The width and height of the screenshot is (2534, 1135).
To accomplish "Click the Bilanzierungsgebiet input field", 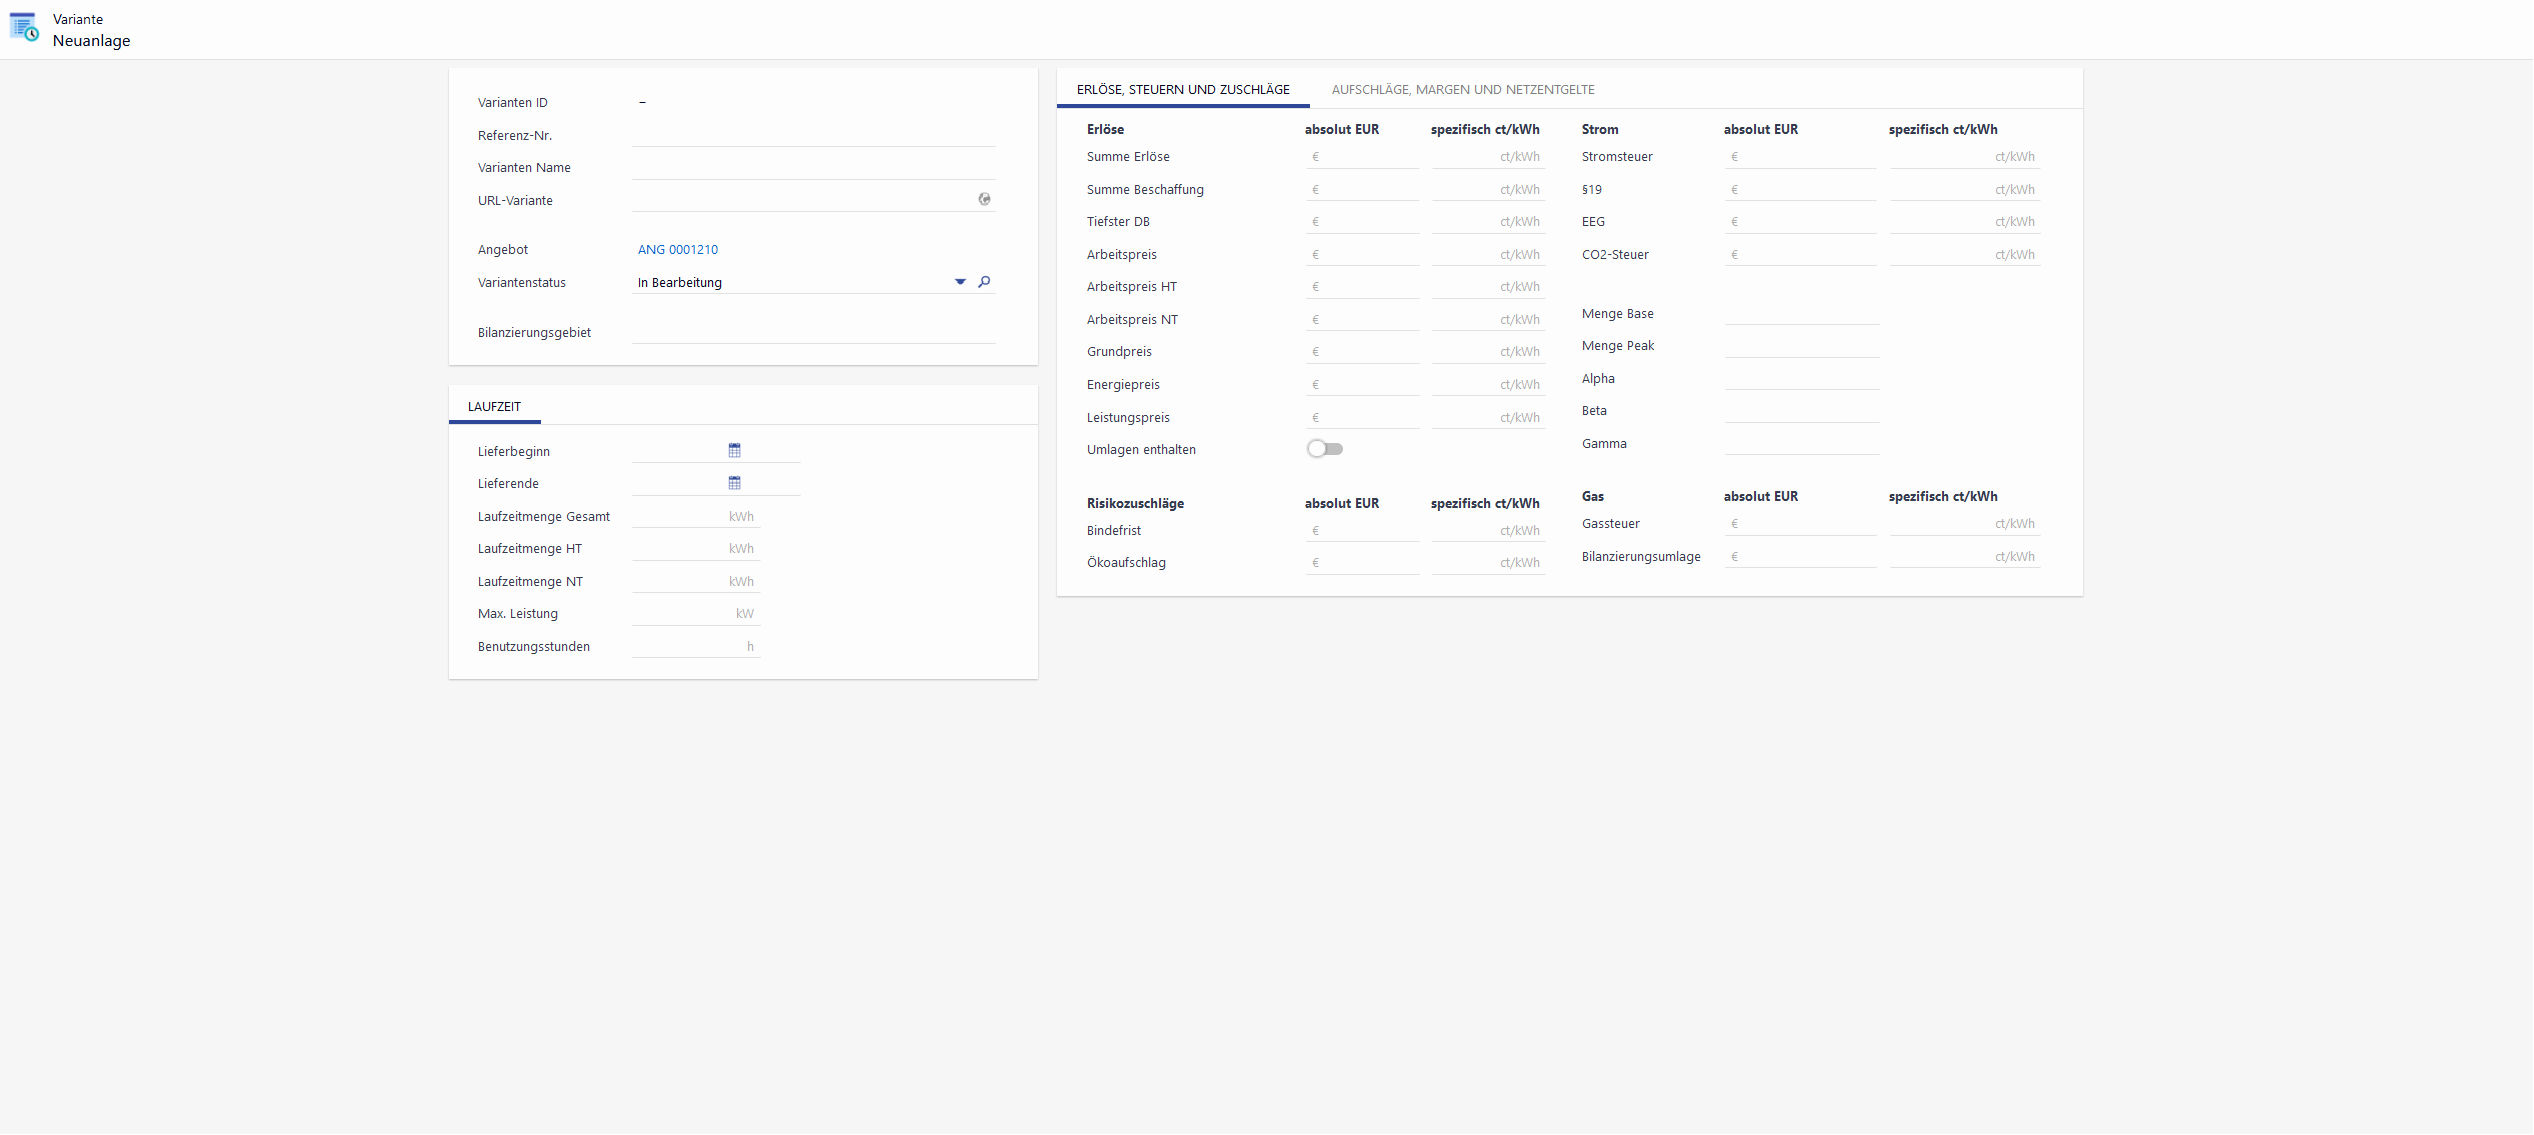I will tap(812, 333).
